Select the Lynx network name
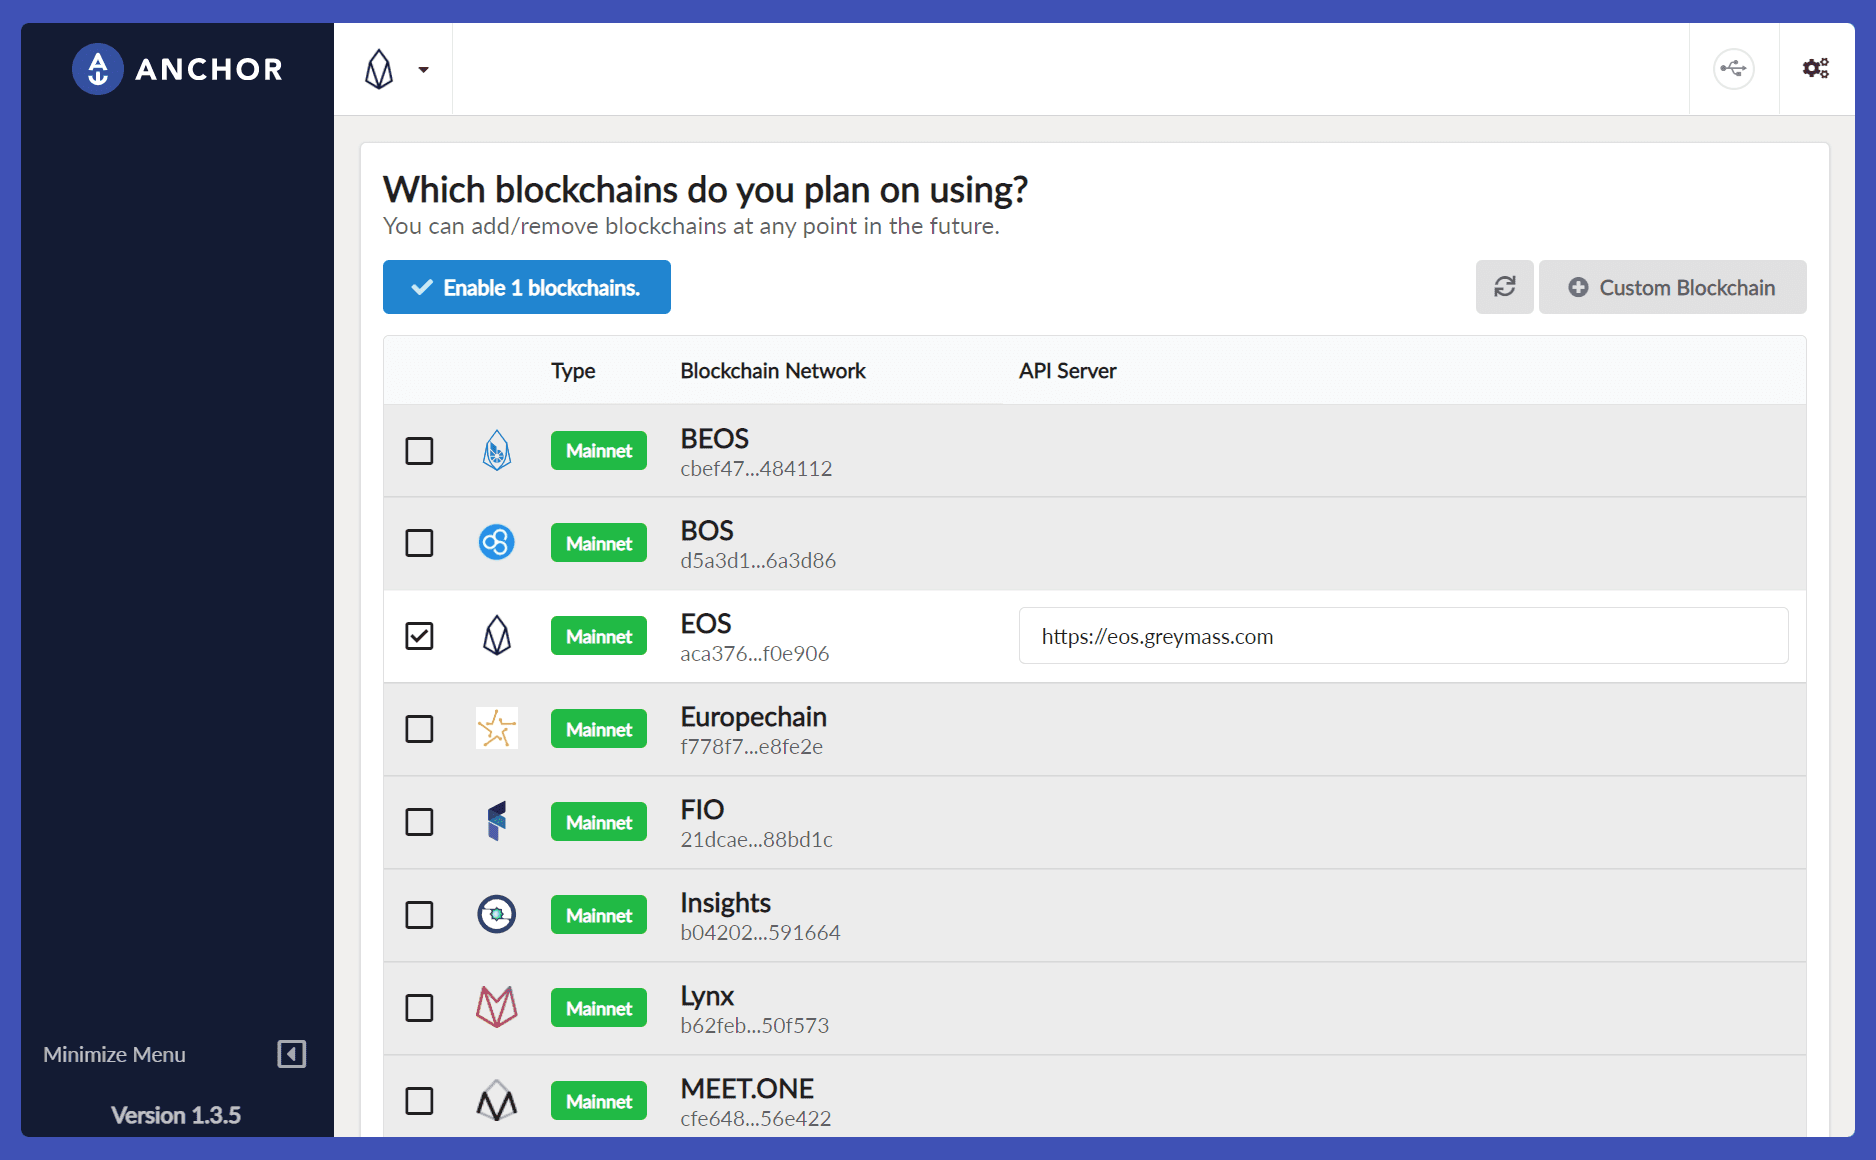 [x=707, y=996]
